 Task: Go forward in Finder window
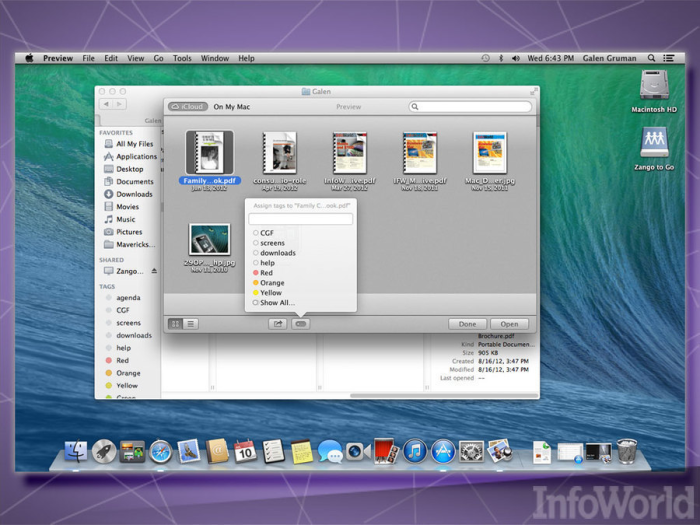(x=119, y=104)
